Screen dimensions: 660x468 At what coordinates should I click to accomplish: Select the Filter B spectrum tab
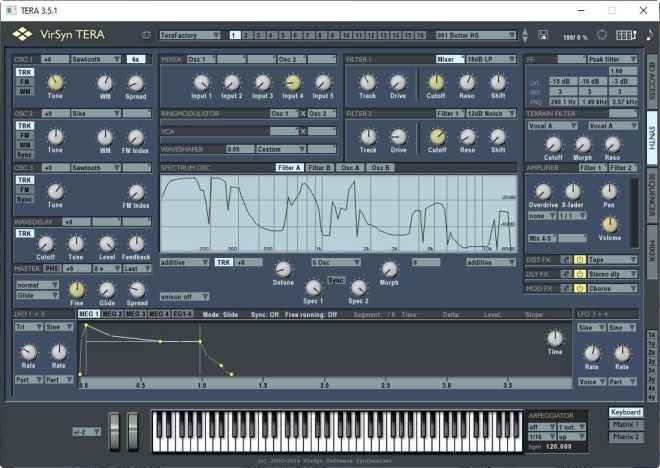319,168
